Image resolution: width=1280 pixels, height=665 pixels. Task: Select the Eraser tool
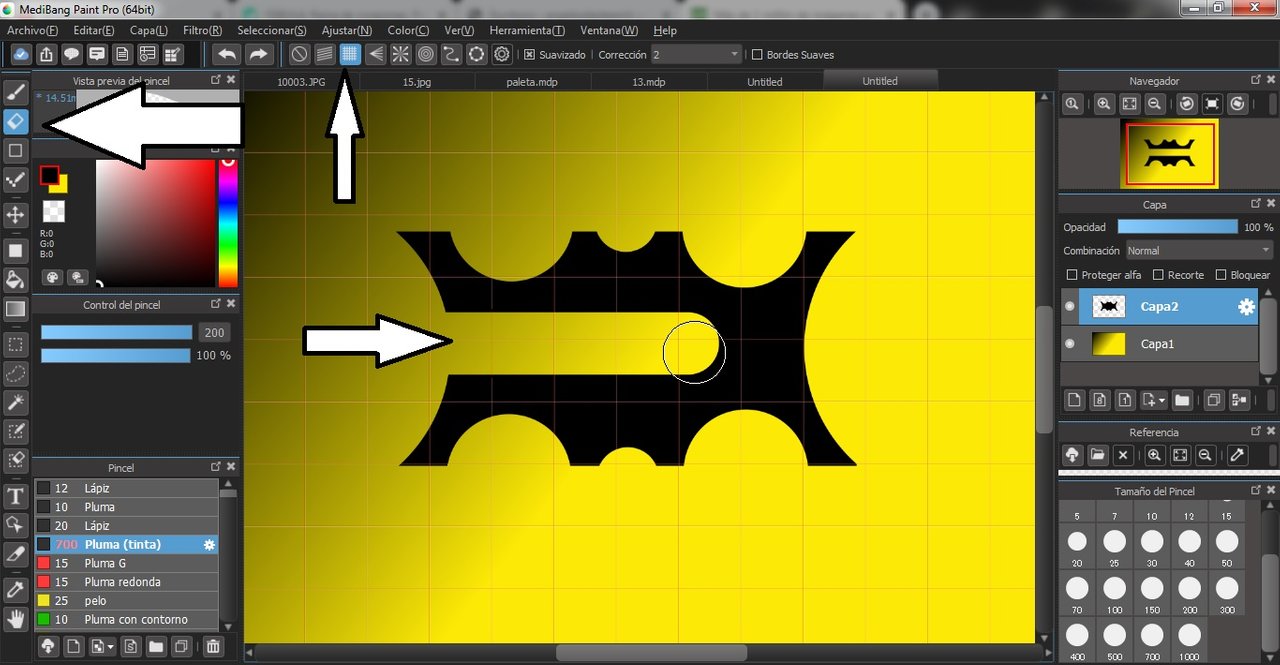click(x=15, y=121)
